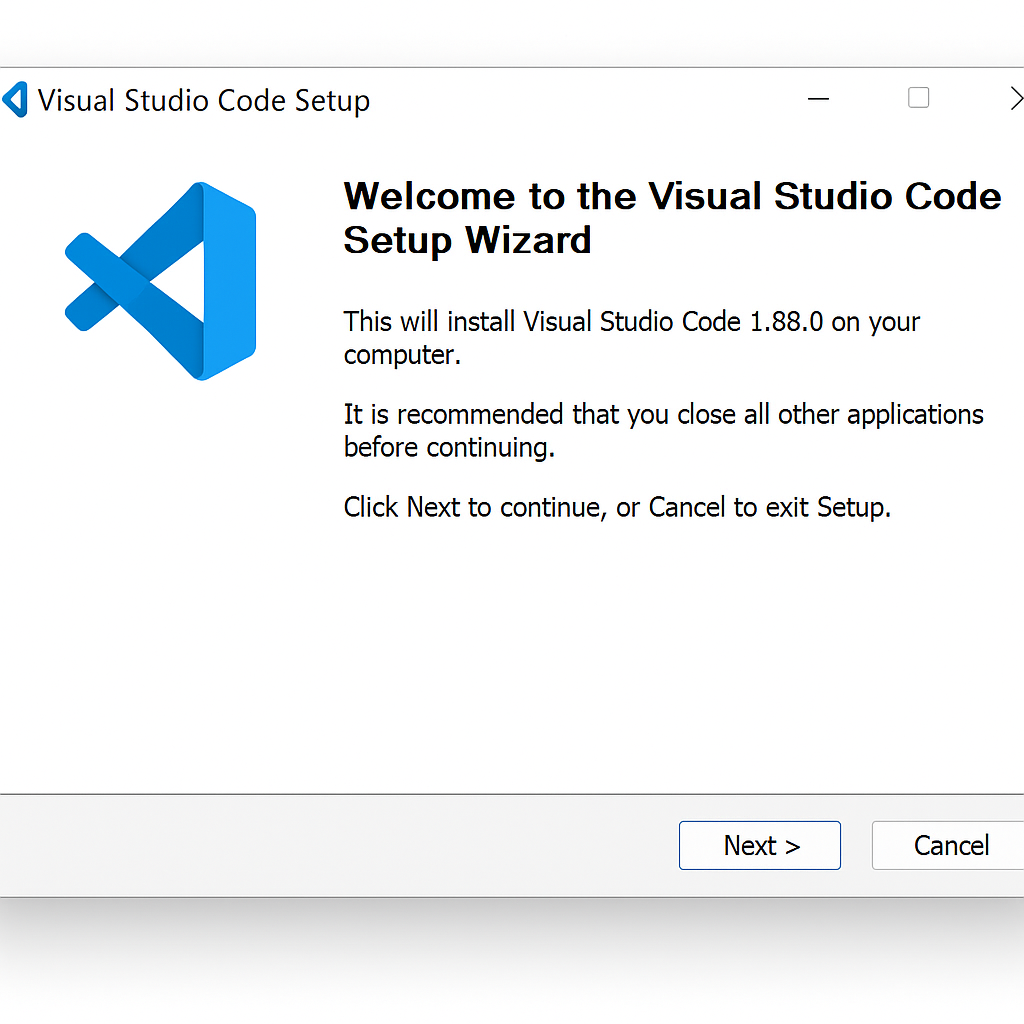Click the "Welcome to the Visual Studio Code" heading line

point(672,196)
